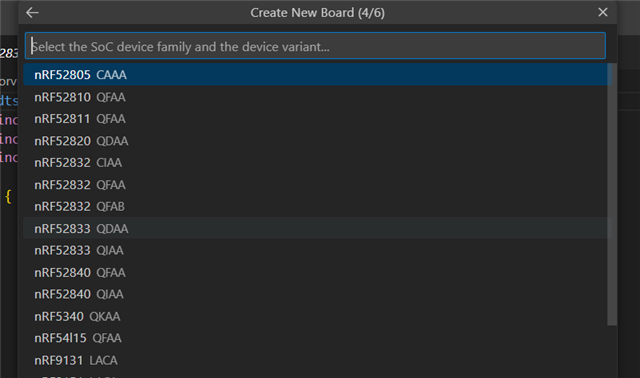The width and height of the screenshot is (640, 378).
Task: Select nRF52832 QFAA entry
Action: [317, 185]
